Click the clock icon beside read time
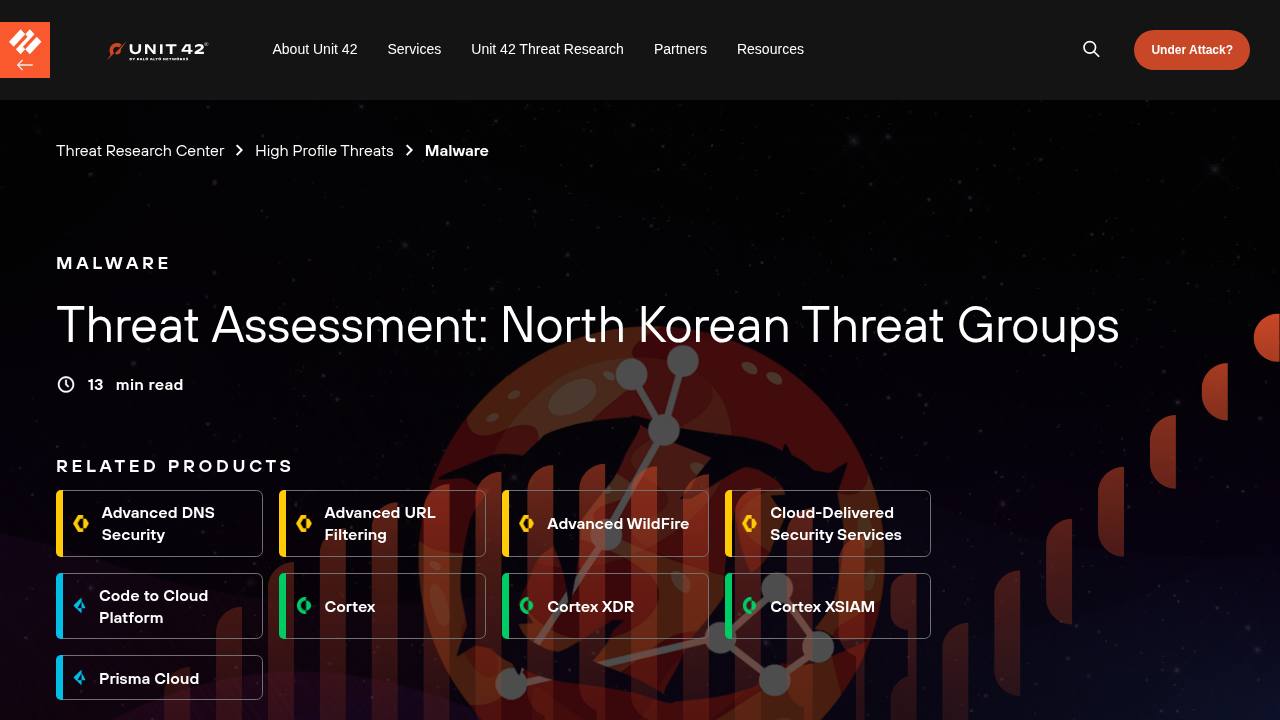 tap(66, 385)
